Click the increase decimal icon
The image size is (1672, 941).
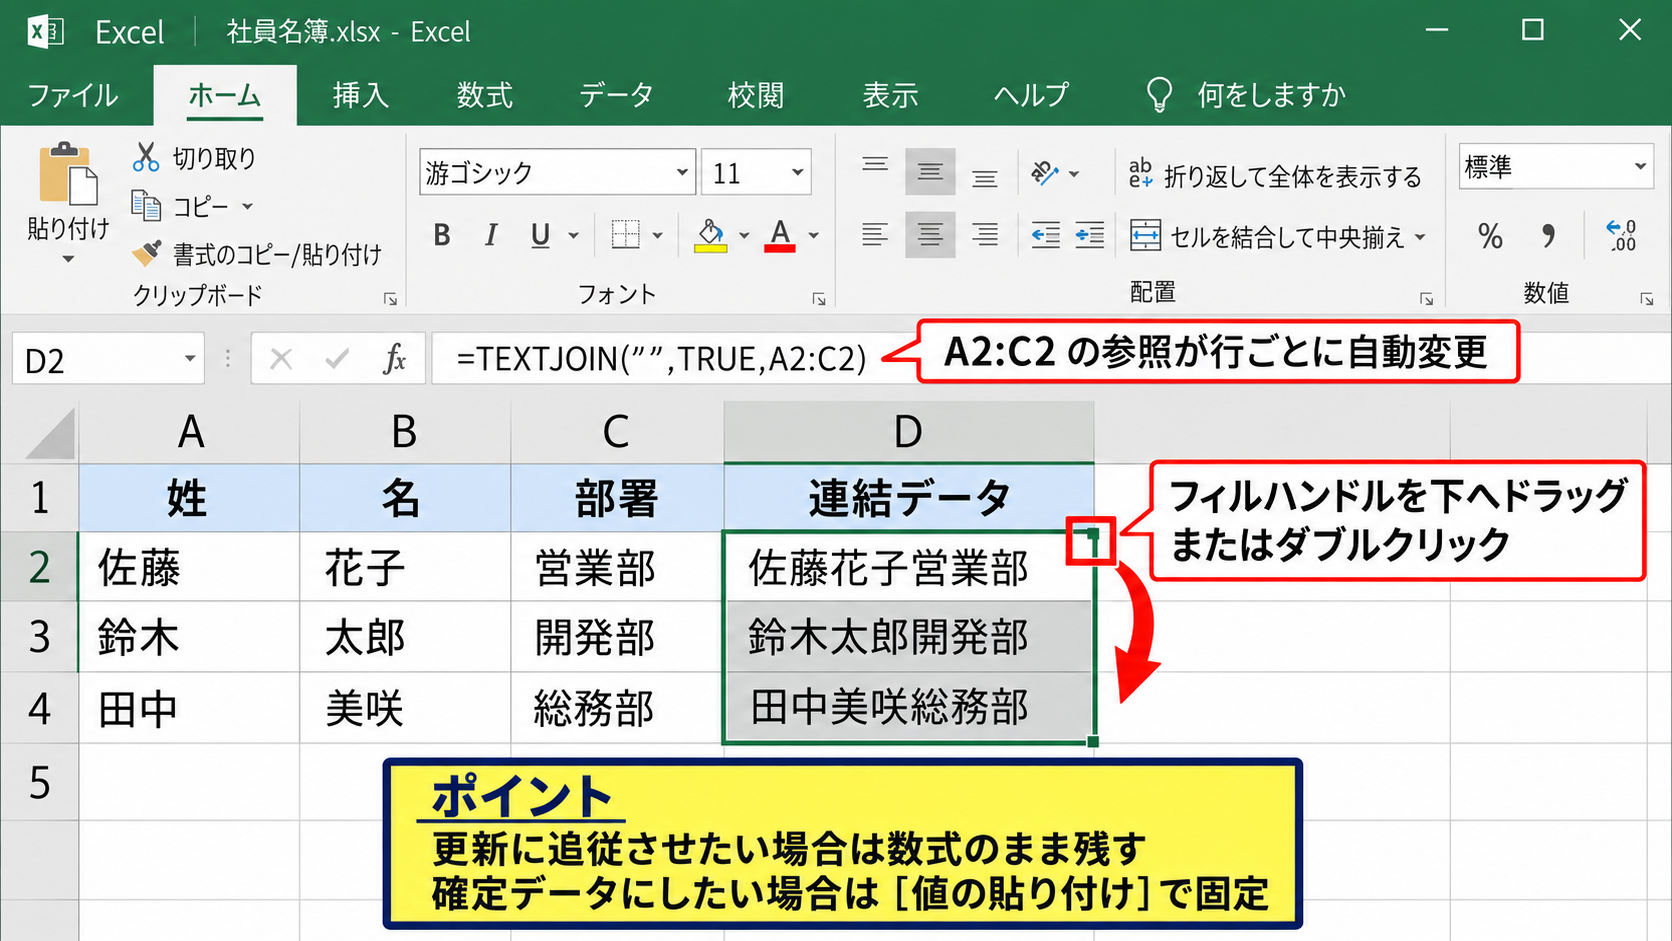click(x=1621, y=236)
